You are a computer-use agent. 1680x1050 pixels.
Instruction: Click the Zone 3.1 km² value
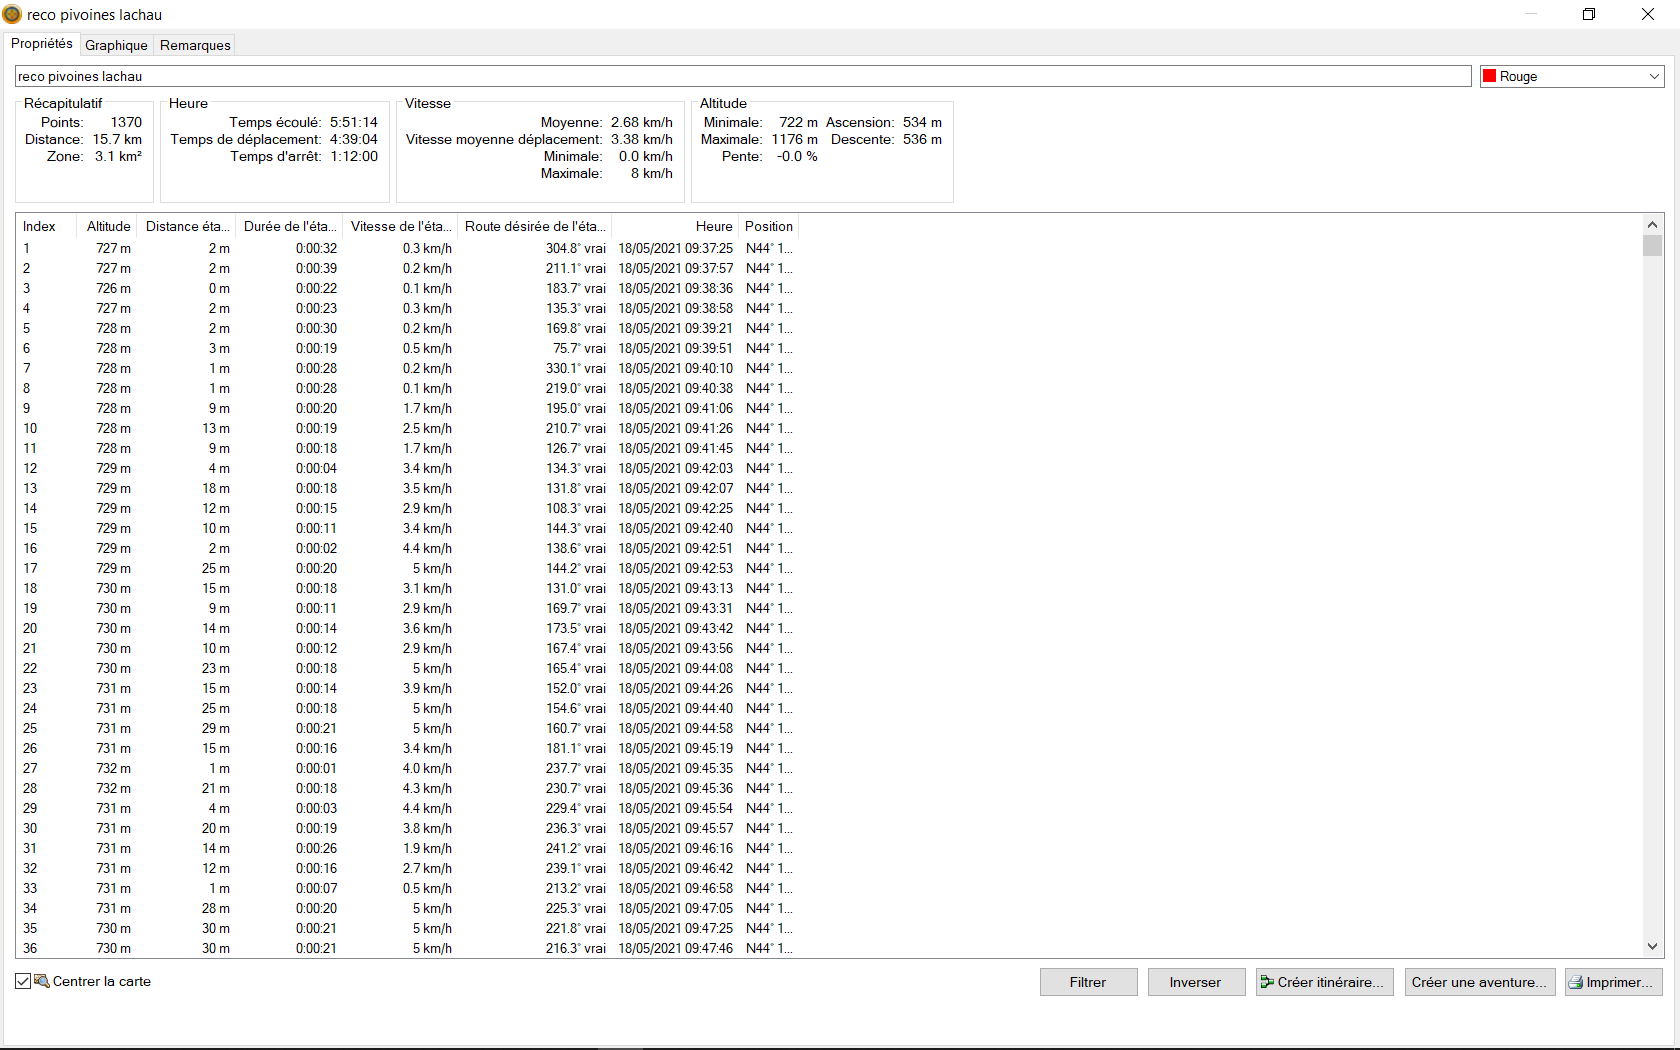tap(118, 156)
